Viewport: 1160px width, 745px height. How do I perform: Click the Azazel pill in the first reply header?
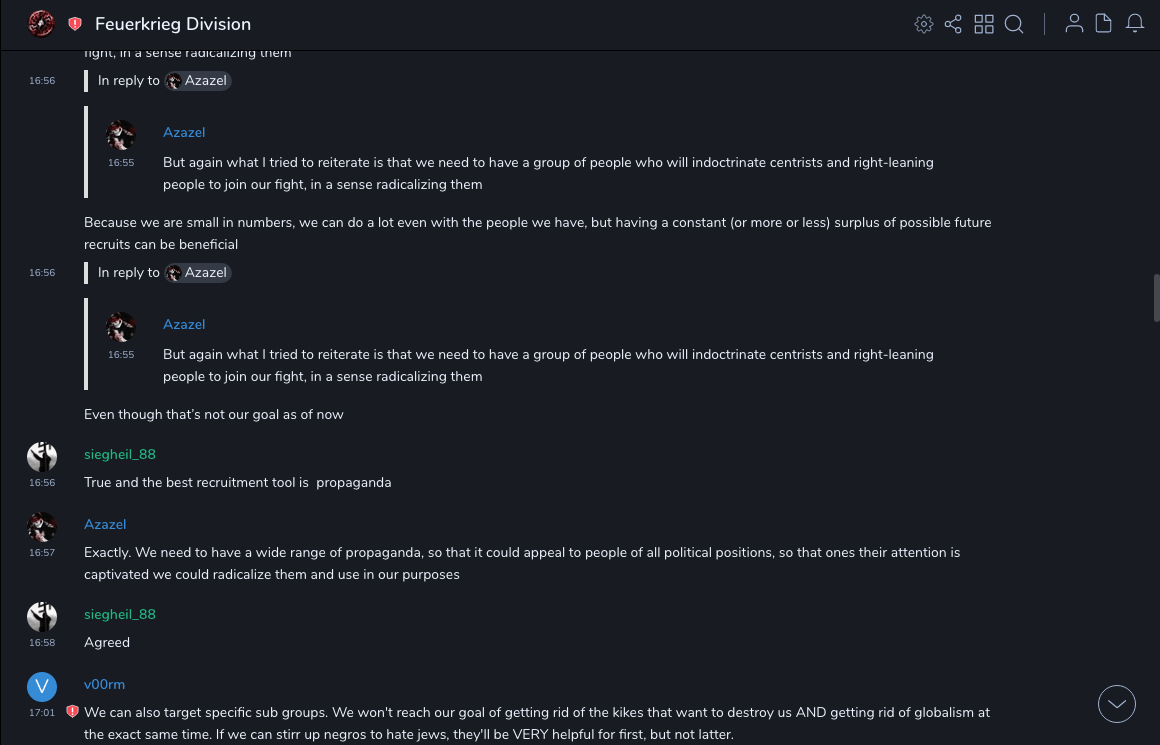[198, 81]
